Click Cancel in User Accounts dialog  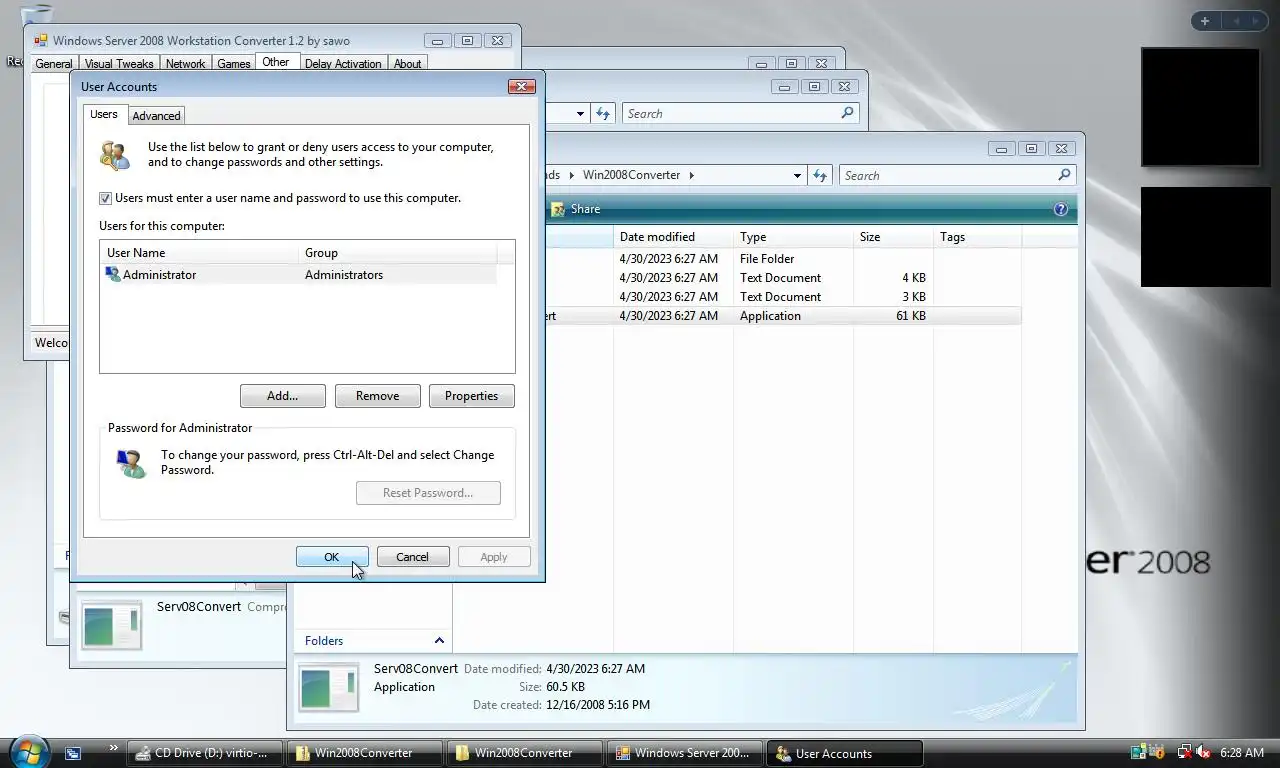coord(412,557)
